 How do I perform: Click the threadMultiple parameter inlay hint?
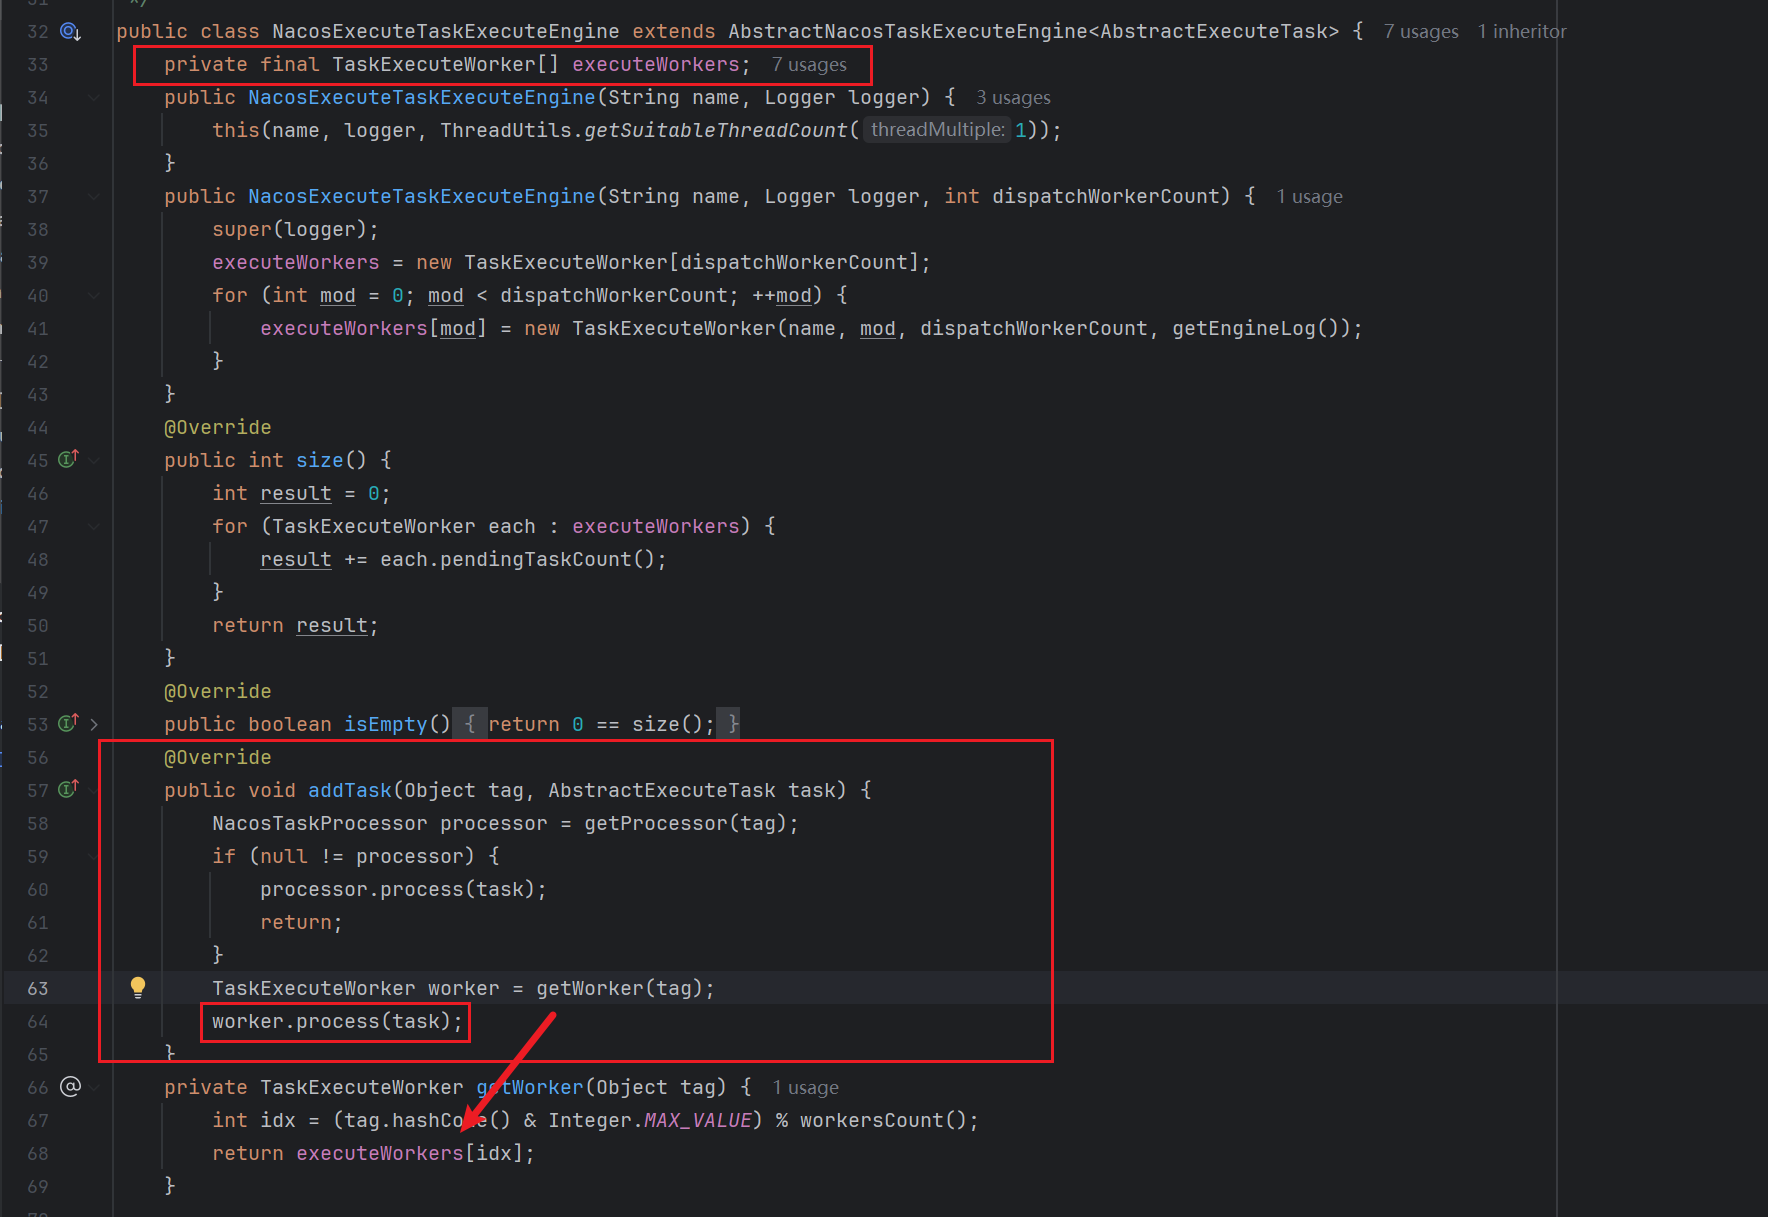coord(937,130)
